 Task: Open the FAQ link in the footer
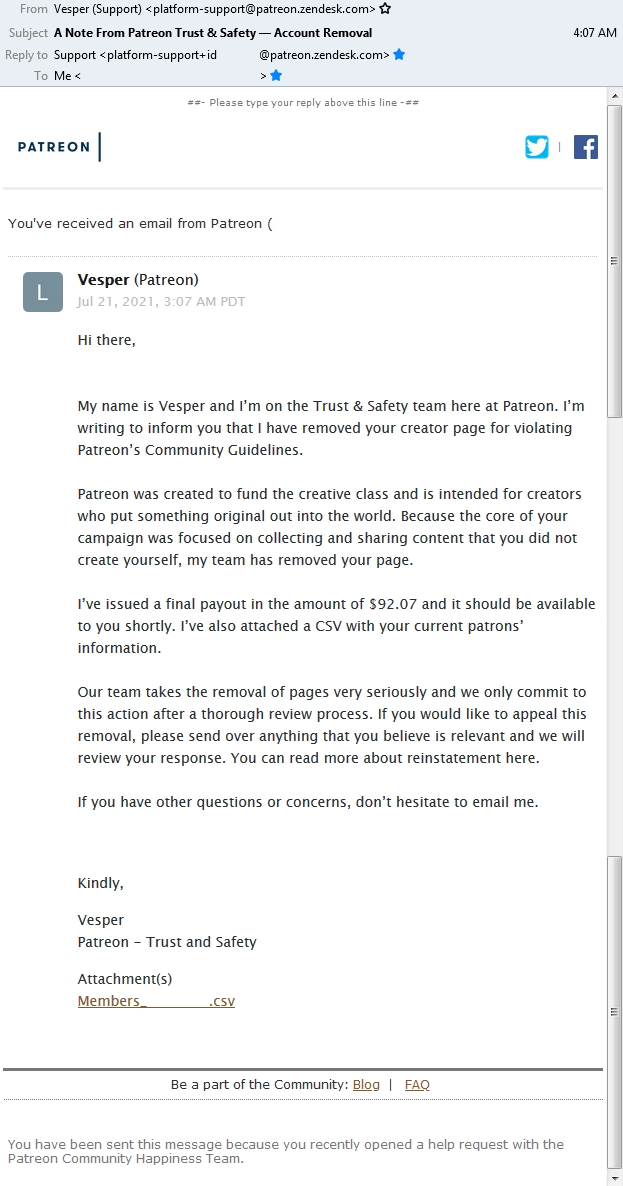tap(417, 1085)
